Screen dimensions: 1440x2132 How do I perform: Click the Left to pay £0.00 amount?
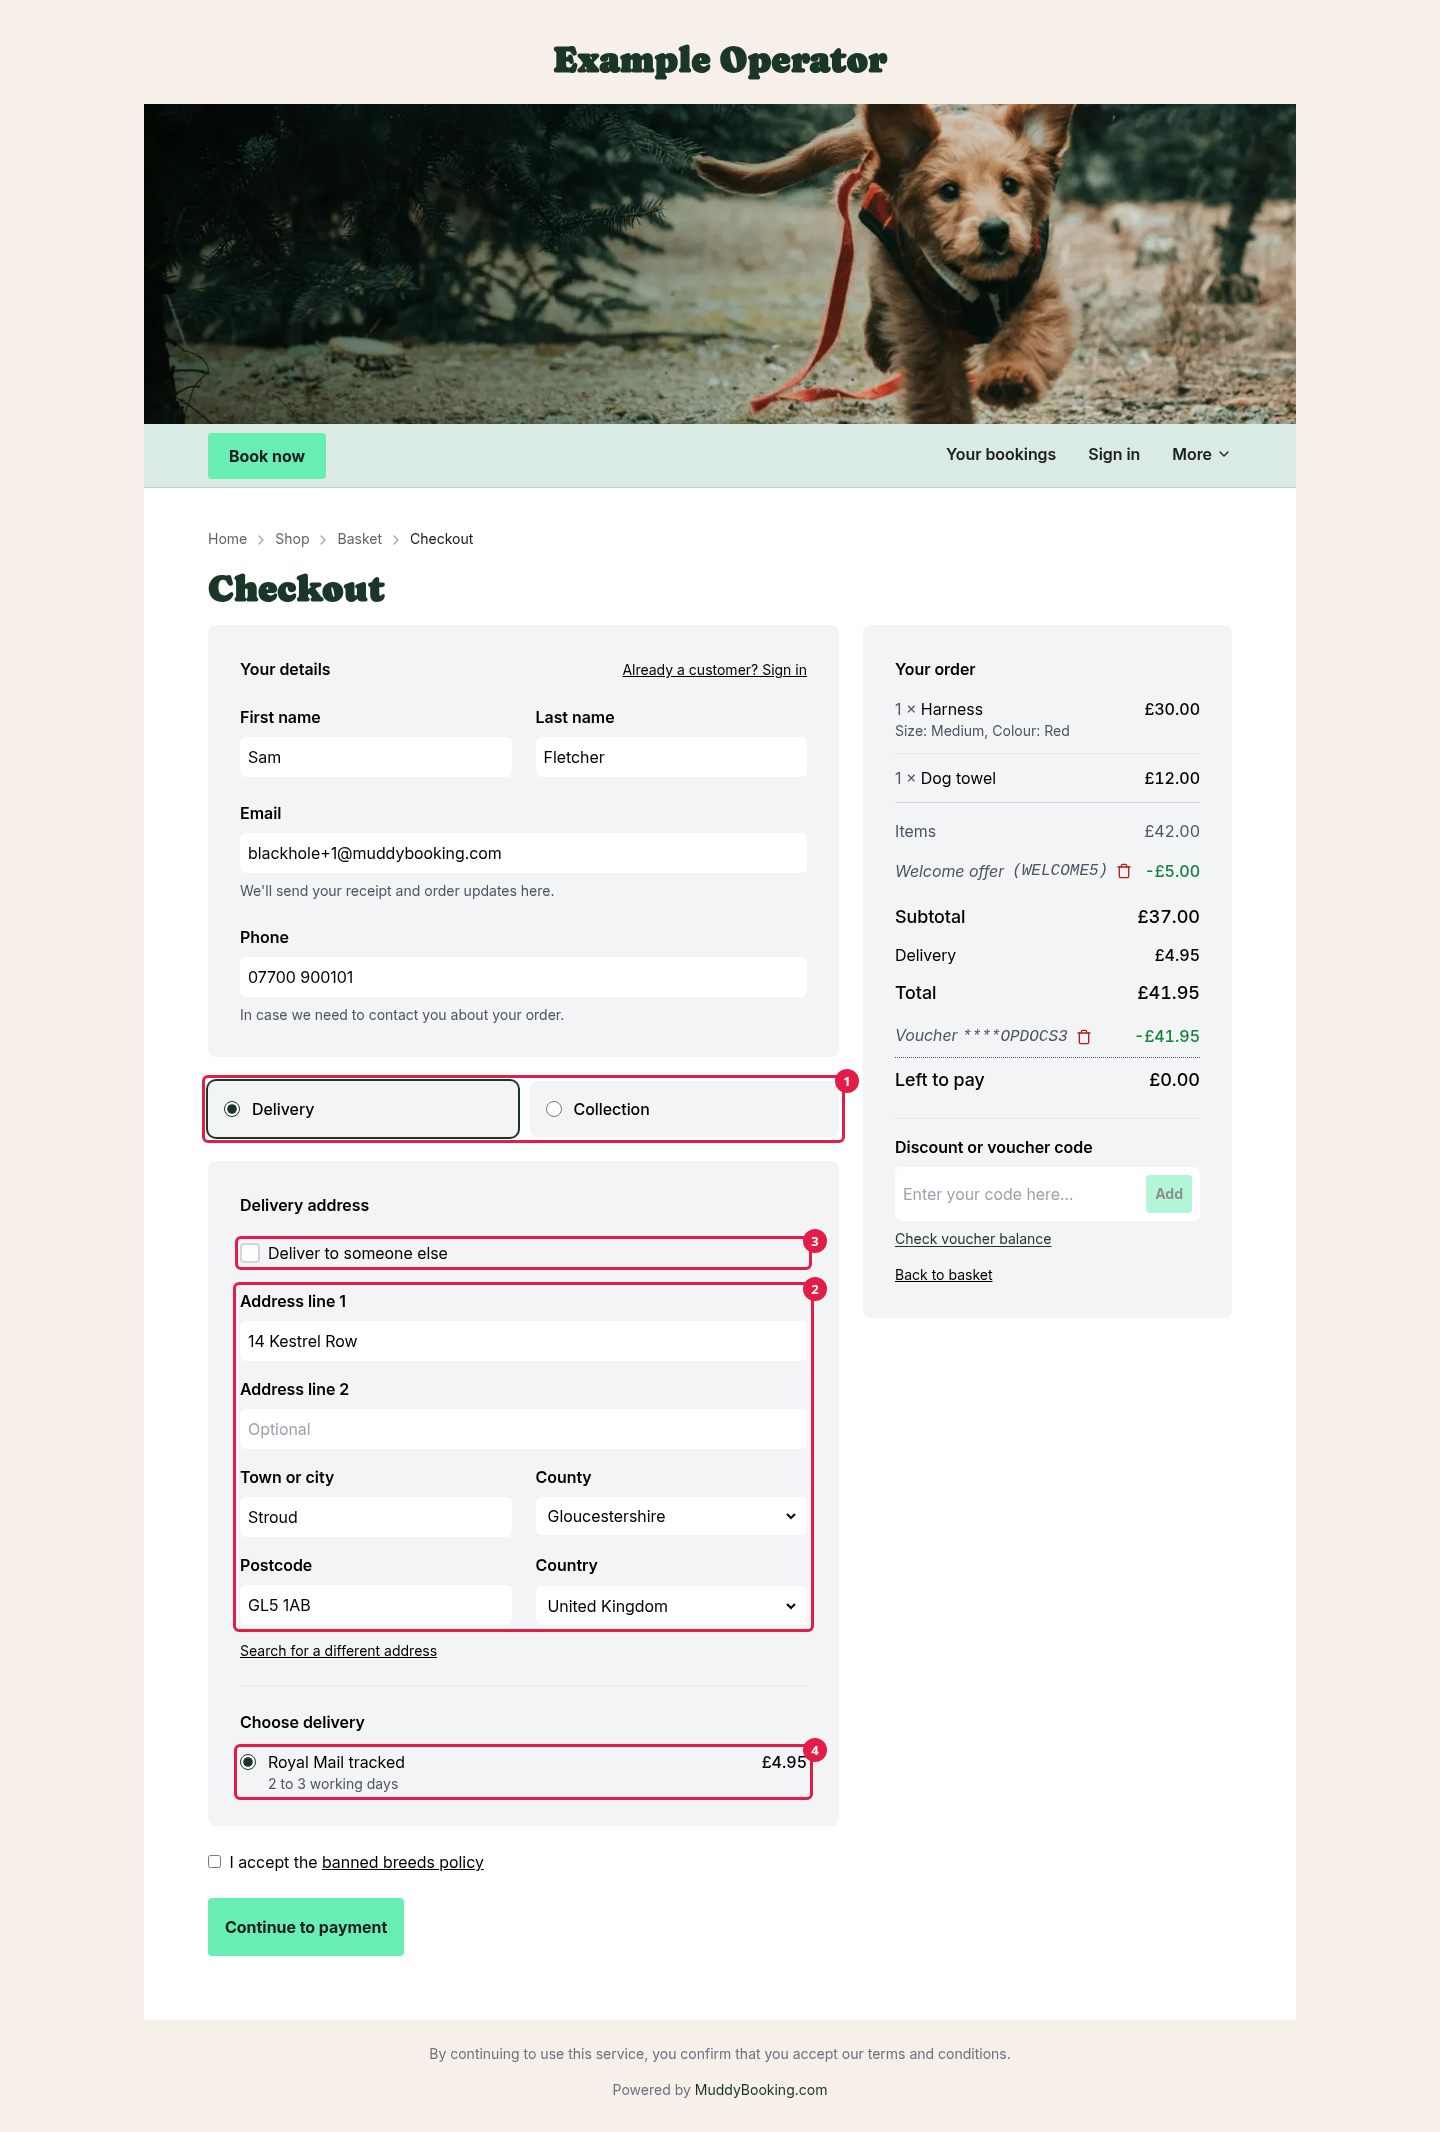click(1174, 1080)
